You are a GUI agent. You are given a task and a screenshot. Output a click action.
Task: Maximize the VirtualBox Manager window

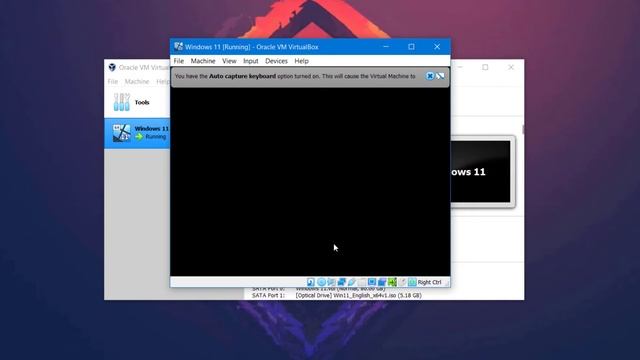tap(485, 67)
